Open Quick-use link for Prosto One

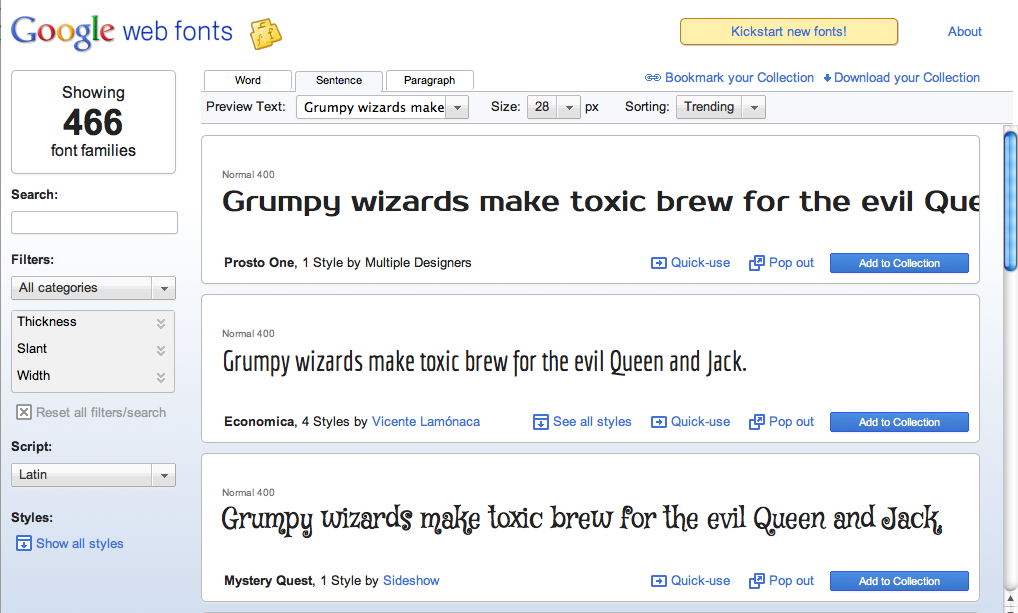pyautogui.click(x=701, y=263)
